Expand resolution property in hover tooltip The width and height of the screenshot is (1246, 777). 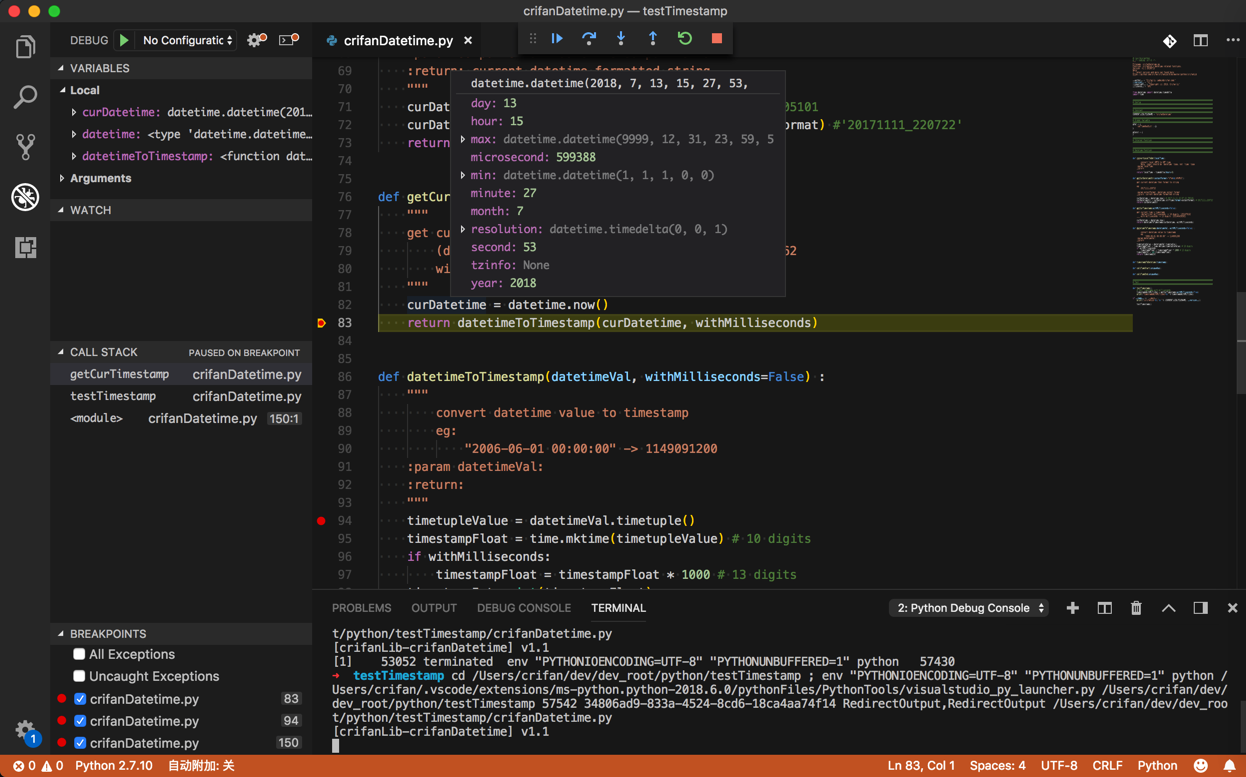click(463, 229)
